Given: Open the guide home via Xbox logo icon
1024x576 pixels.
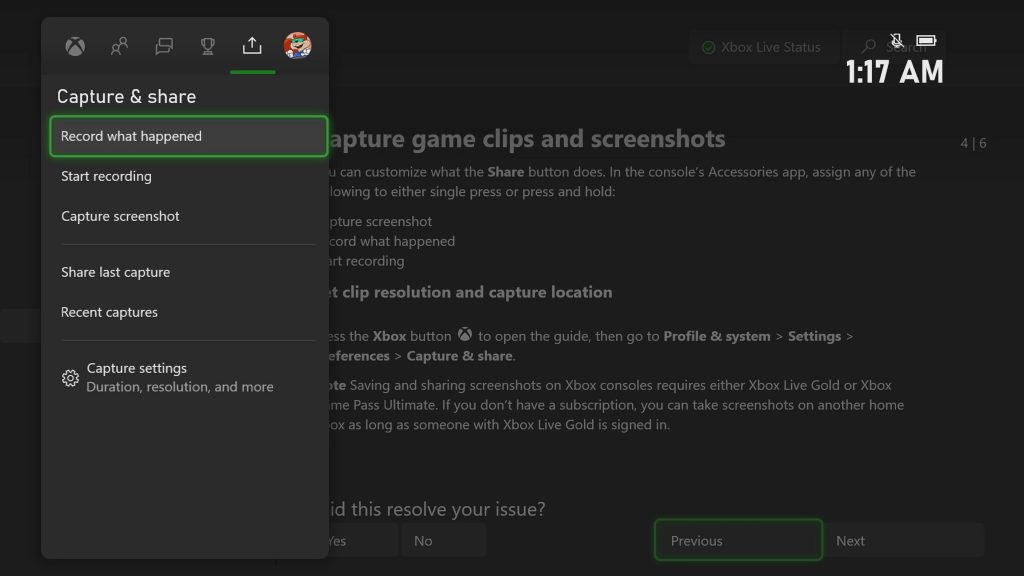Looking at the screenshot, I should pyautogui.click(x=74, y=46).
